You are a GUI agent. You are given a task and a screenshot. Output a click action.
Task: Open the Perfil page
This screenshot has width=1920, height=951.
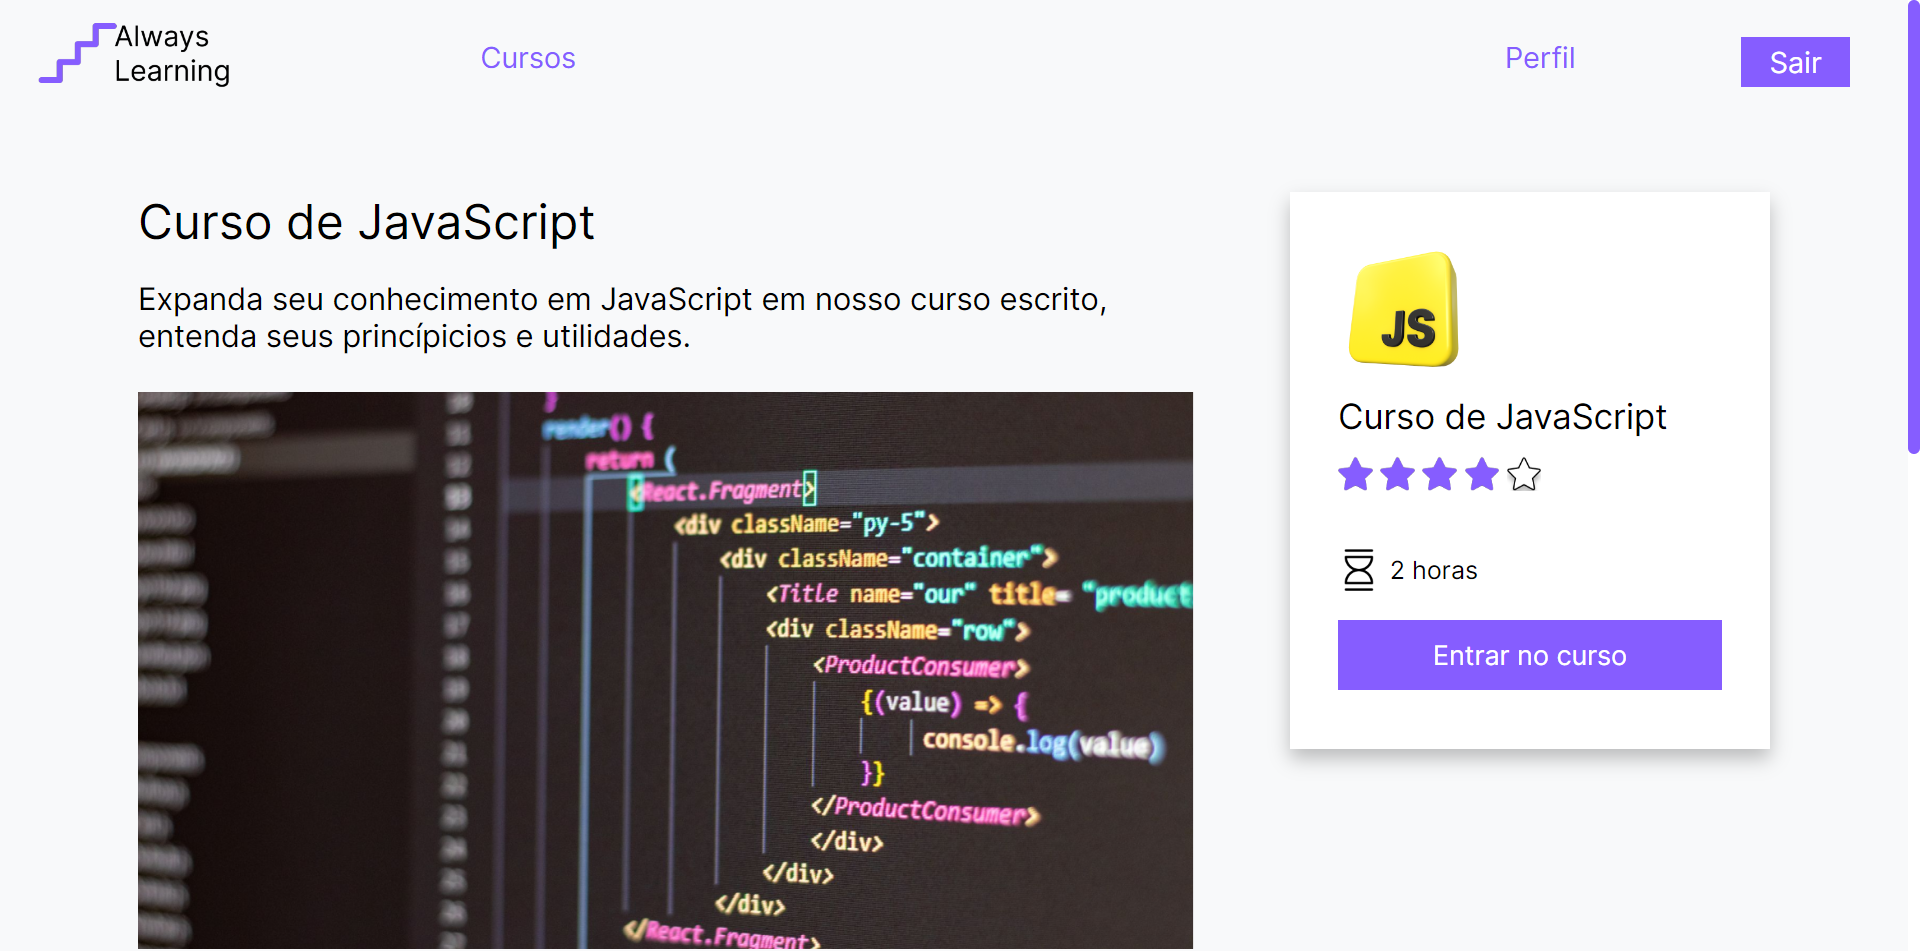click(1540, 58)
